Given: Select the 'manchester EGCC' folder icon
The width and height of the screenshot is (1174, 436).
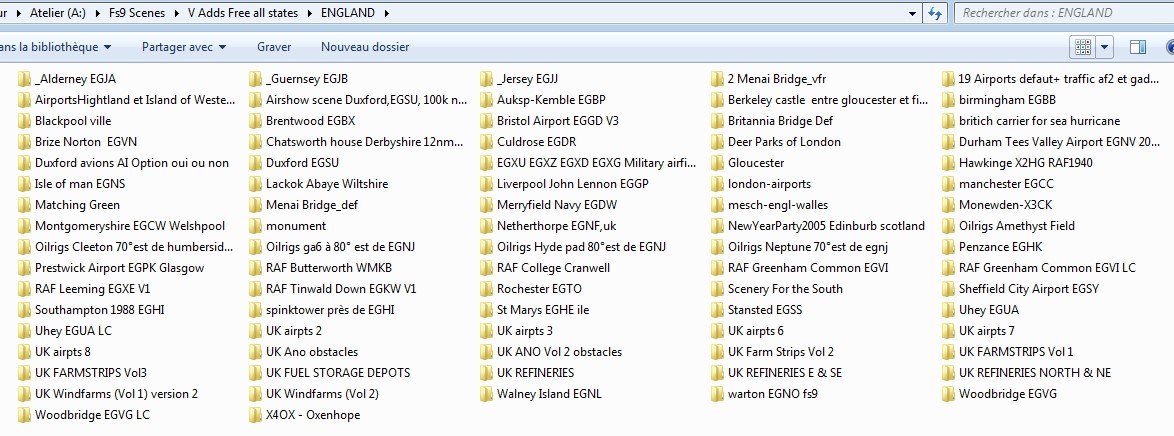Looking at the screenshot, I should [x=949, y=184].
